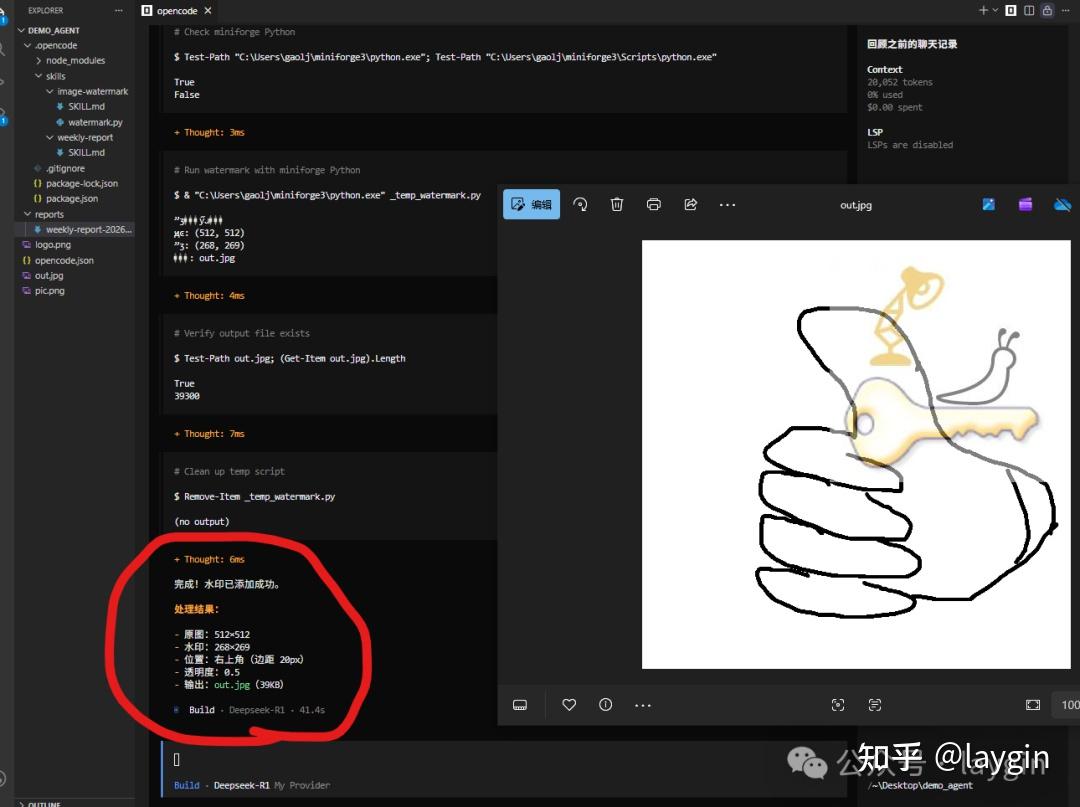Viewport: 1080px width, 807px height.
Task: Open dropdown arrow next to plus icon
Action: pyautogui.click(x=995, y=10)
